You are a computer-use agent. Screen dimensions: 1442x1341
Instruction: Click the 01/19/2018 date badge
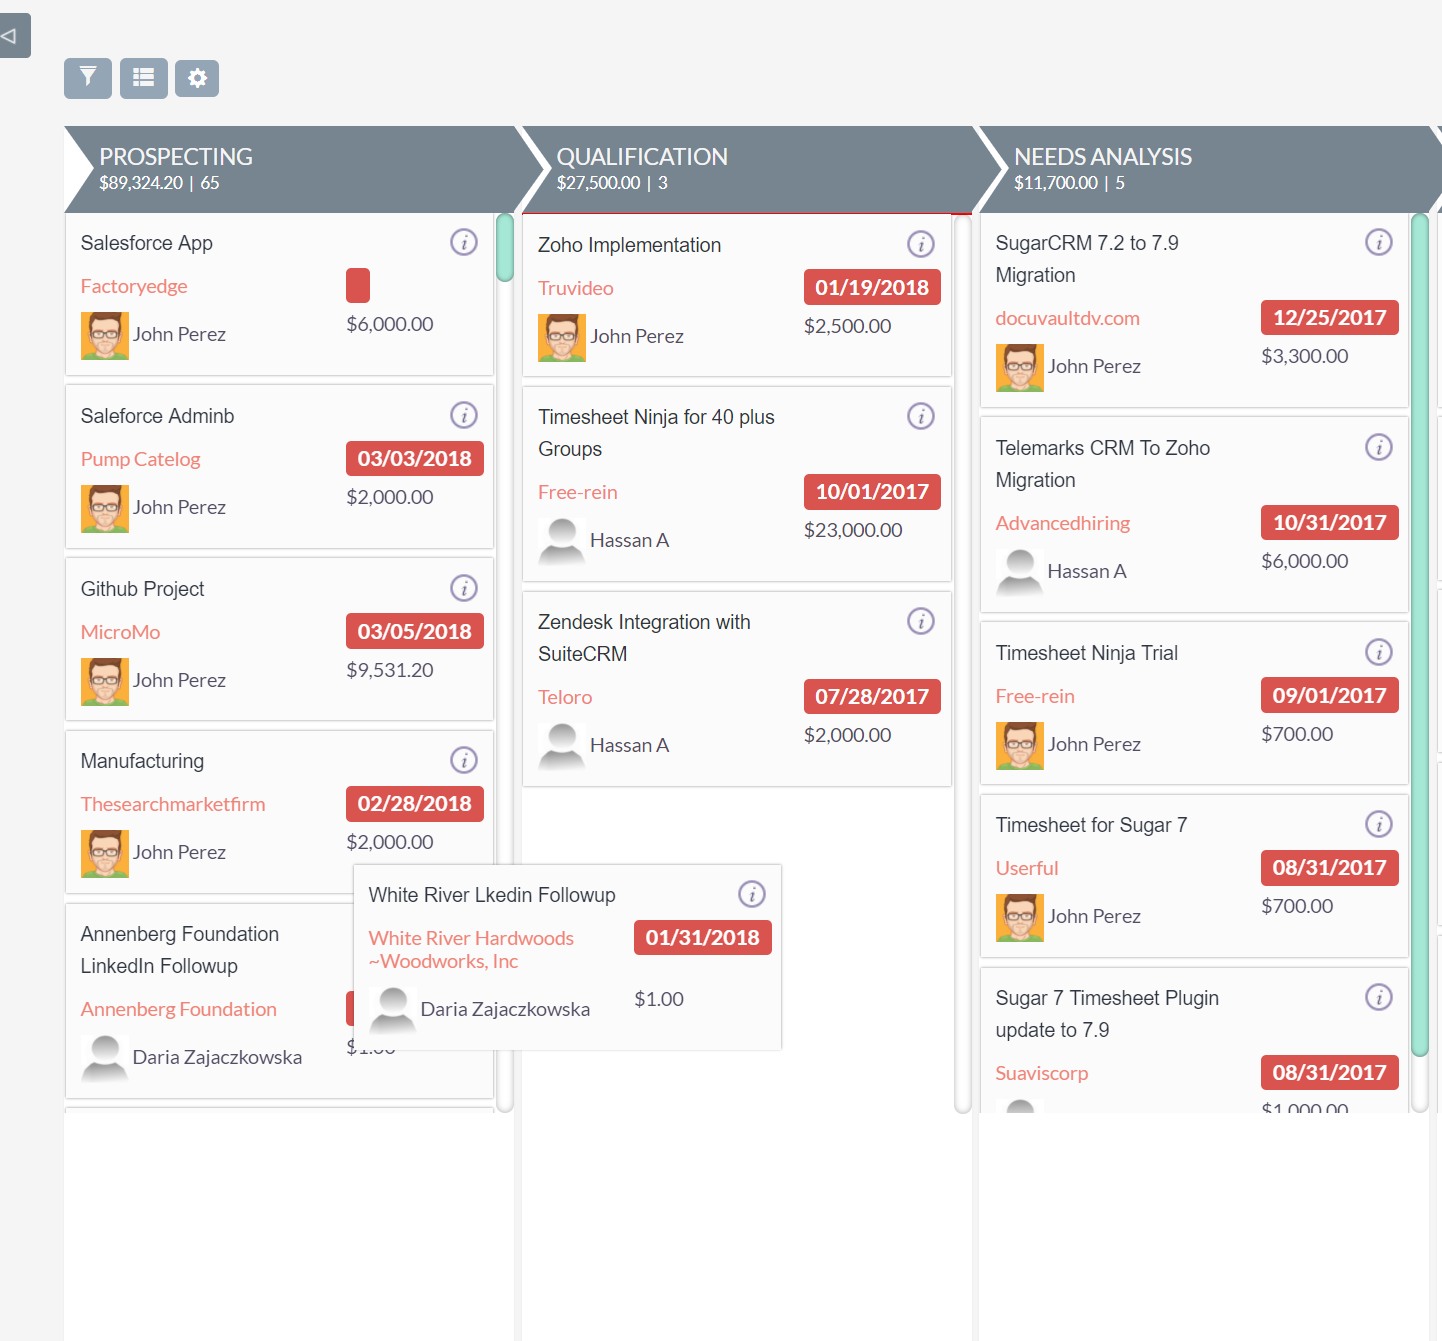pyautogui.click(x=872, y=287)
